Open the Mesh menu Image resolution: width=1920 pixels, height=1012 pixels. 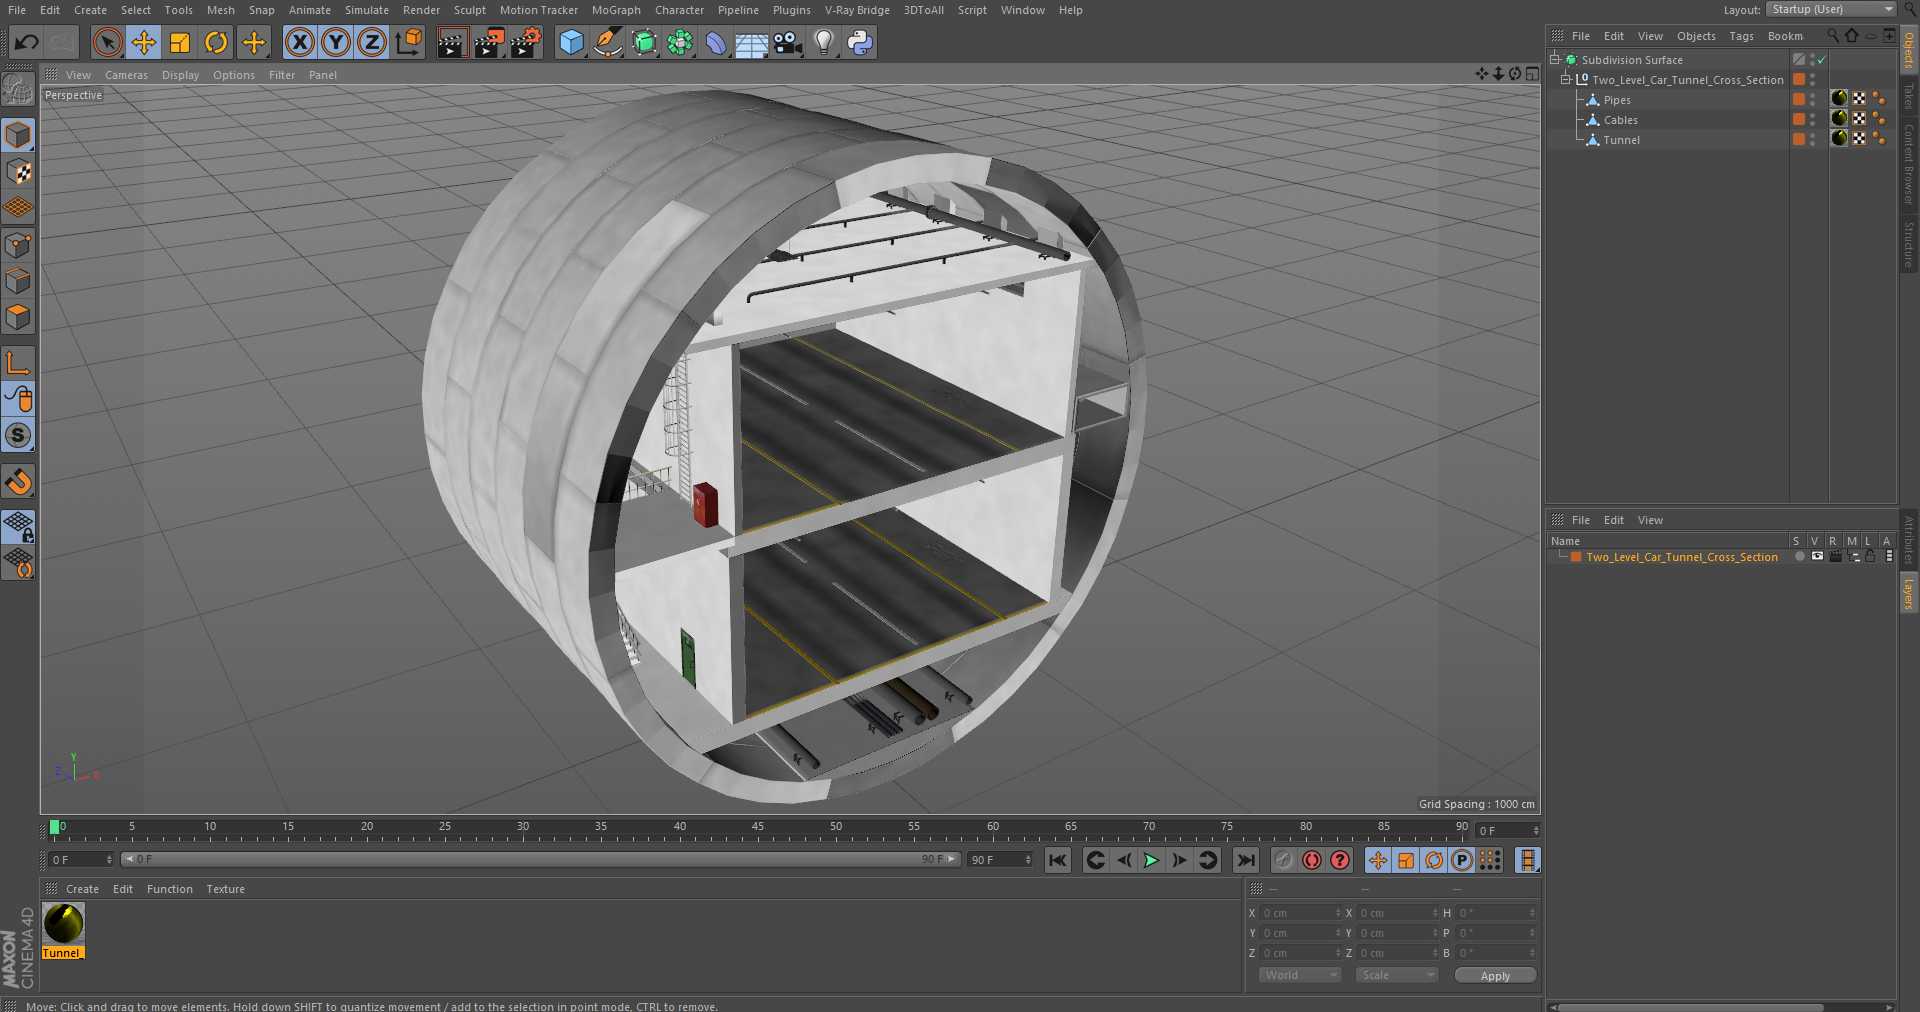coord(220,10)
